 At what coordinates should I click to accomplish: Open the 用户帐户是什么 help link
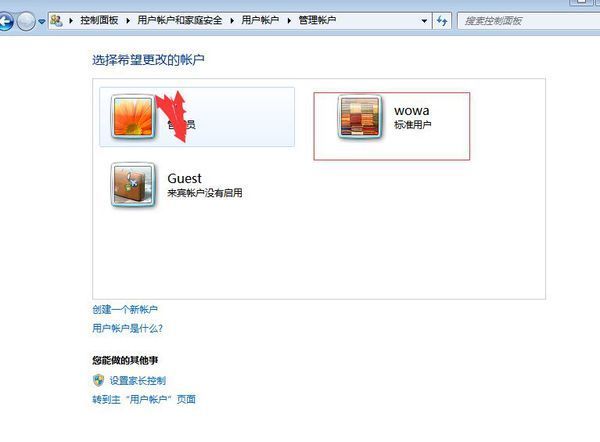click(127, 328)
